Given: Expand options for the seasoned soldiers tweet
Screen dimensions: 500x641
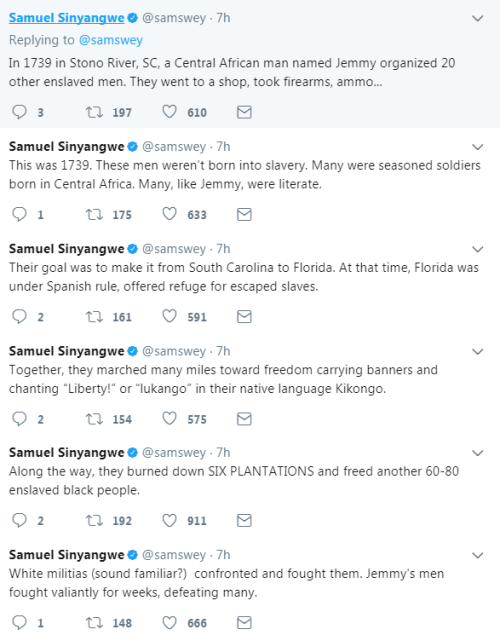Looking at the screenshot, I should tap(478, 147).
